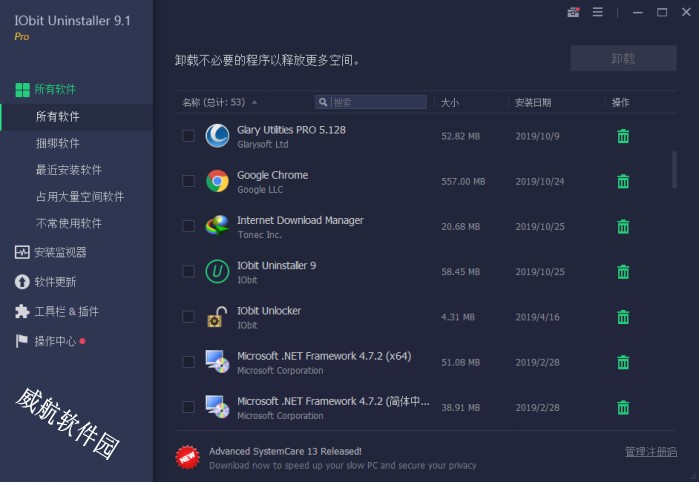Click the red NEW badge icon
This screenshot has height=482, width=699.
pyautogui.click(x=187, y=457)
